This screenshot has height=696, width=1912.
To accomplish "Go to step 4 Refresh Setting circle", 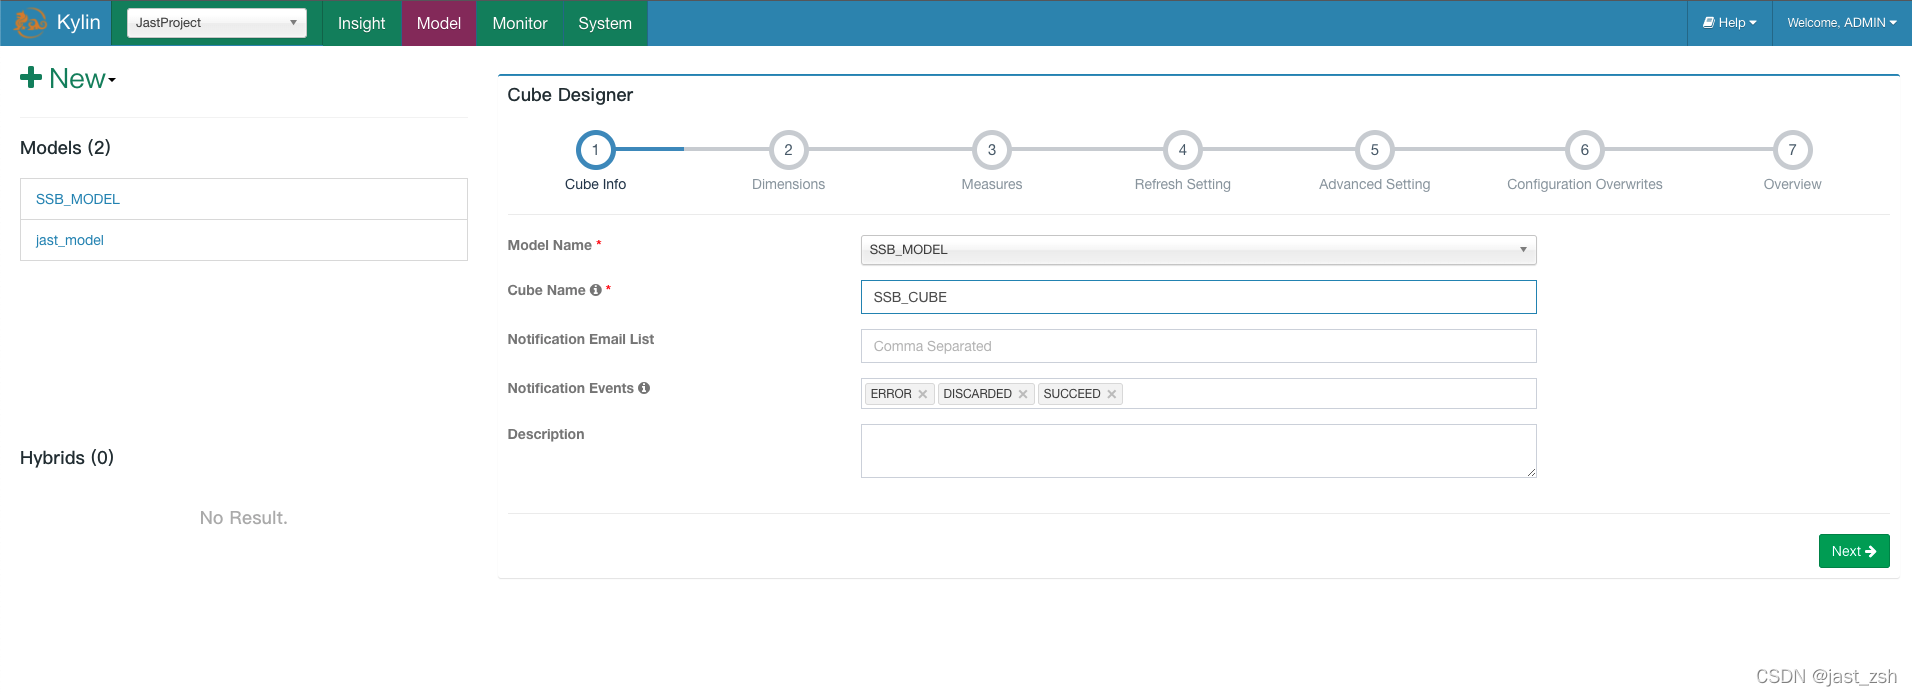I will pyautogui.click(x=1182, y=150).
